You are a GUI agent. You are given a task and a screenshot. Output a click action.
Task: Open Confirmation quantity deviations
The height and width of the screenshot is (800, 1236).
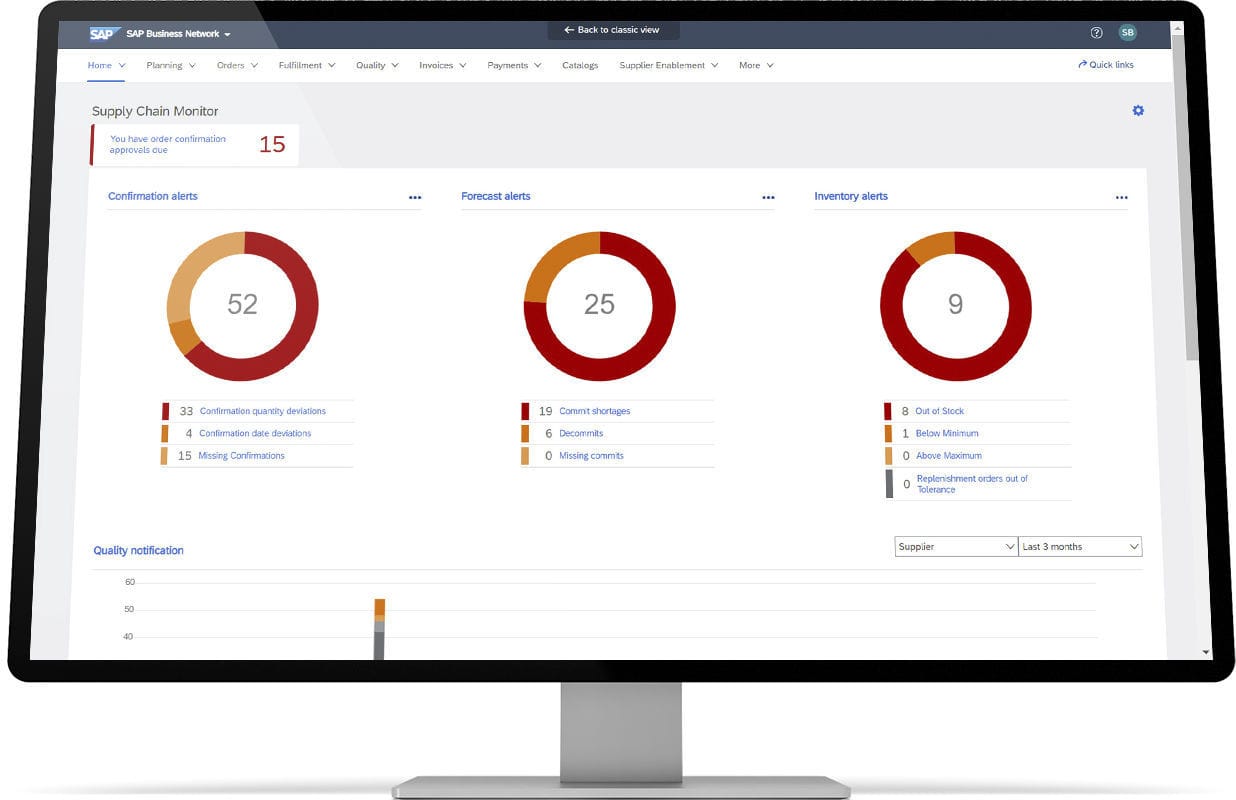(x=262, y=411)
